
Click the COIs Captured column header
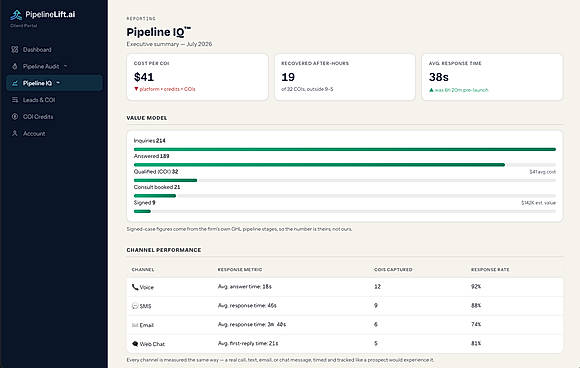pyautogui.click(x=393, y=270)
